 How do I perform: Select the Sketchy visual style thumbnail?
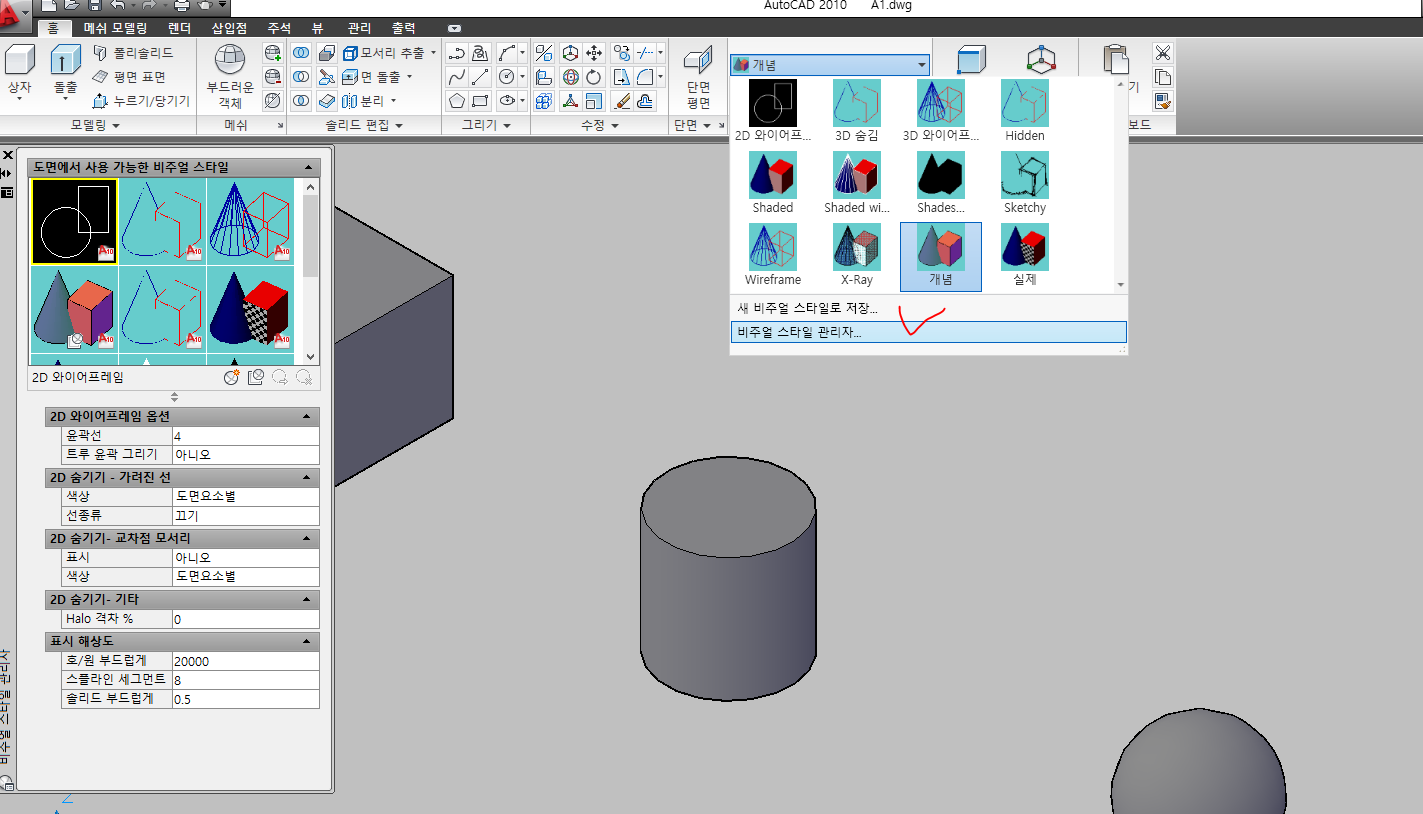point(1025,183)
